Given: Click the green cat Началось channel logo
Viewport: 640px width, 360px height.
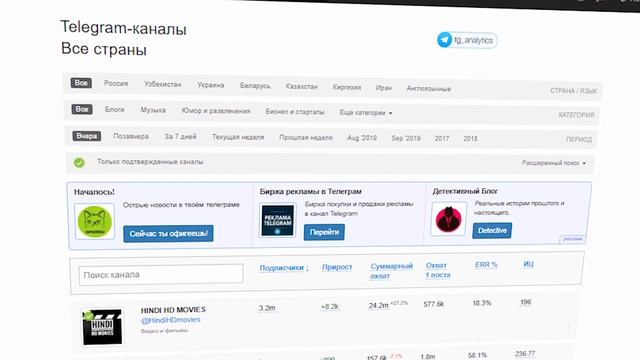Looking at the screenshot, I should tap(95, 222).
